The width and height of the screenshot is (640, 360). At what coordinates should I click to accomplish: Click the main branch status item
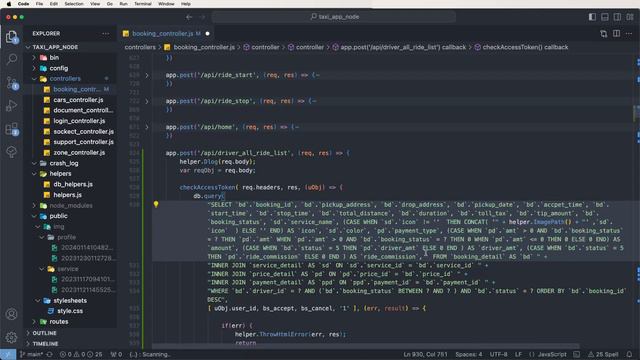pos(31,354)
